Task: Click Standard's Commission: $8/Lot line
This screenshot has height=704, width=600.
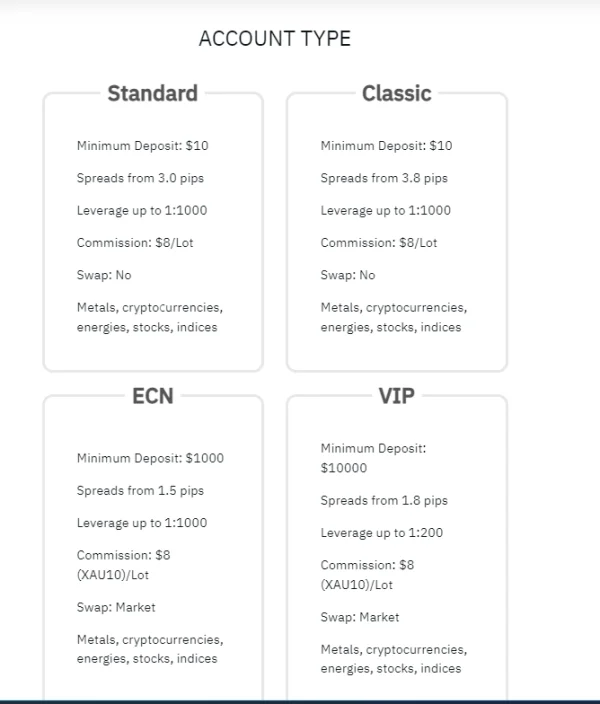Action: click(x=135, y=243)
